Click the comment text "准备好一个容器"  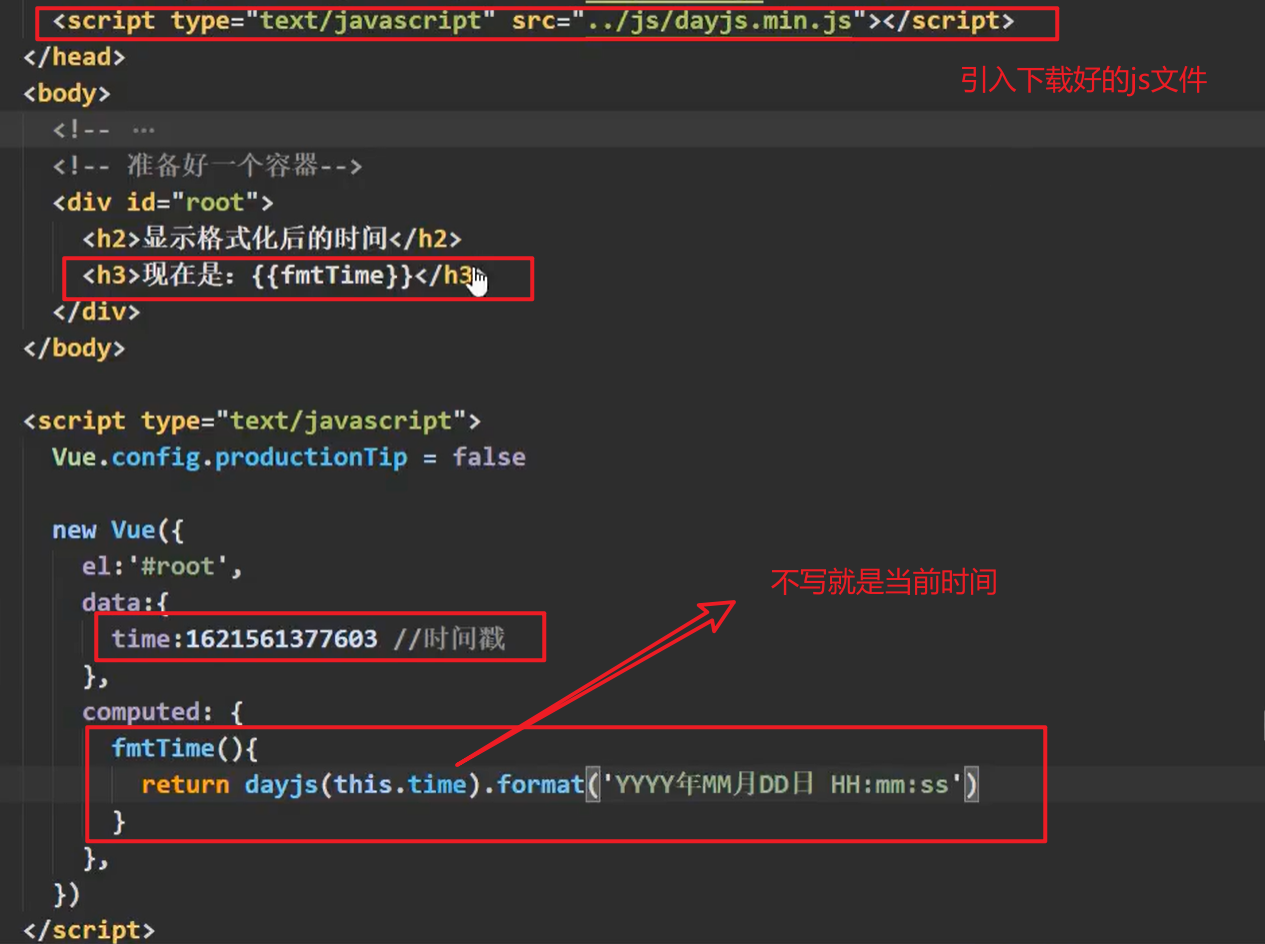point(222,166)
